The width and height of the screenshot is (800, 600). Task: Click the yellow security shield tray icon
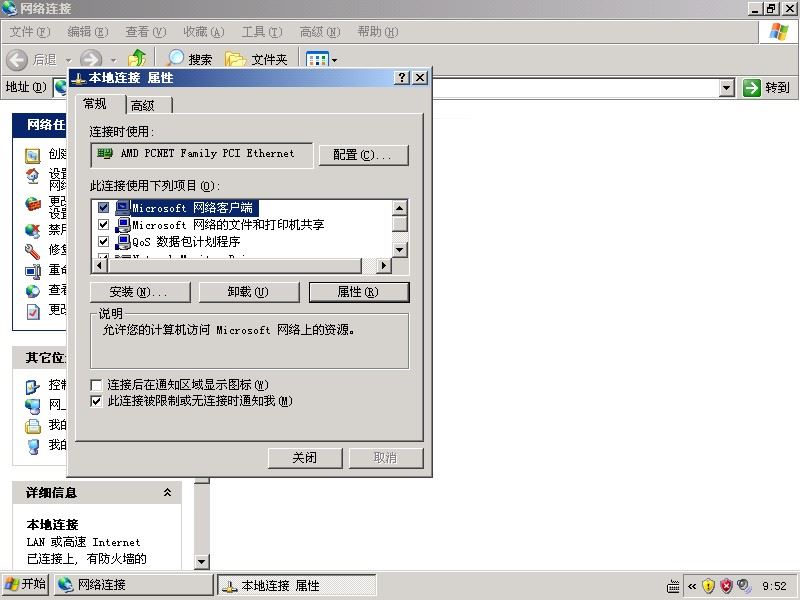coord(708,586)
